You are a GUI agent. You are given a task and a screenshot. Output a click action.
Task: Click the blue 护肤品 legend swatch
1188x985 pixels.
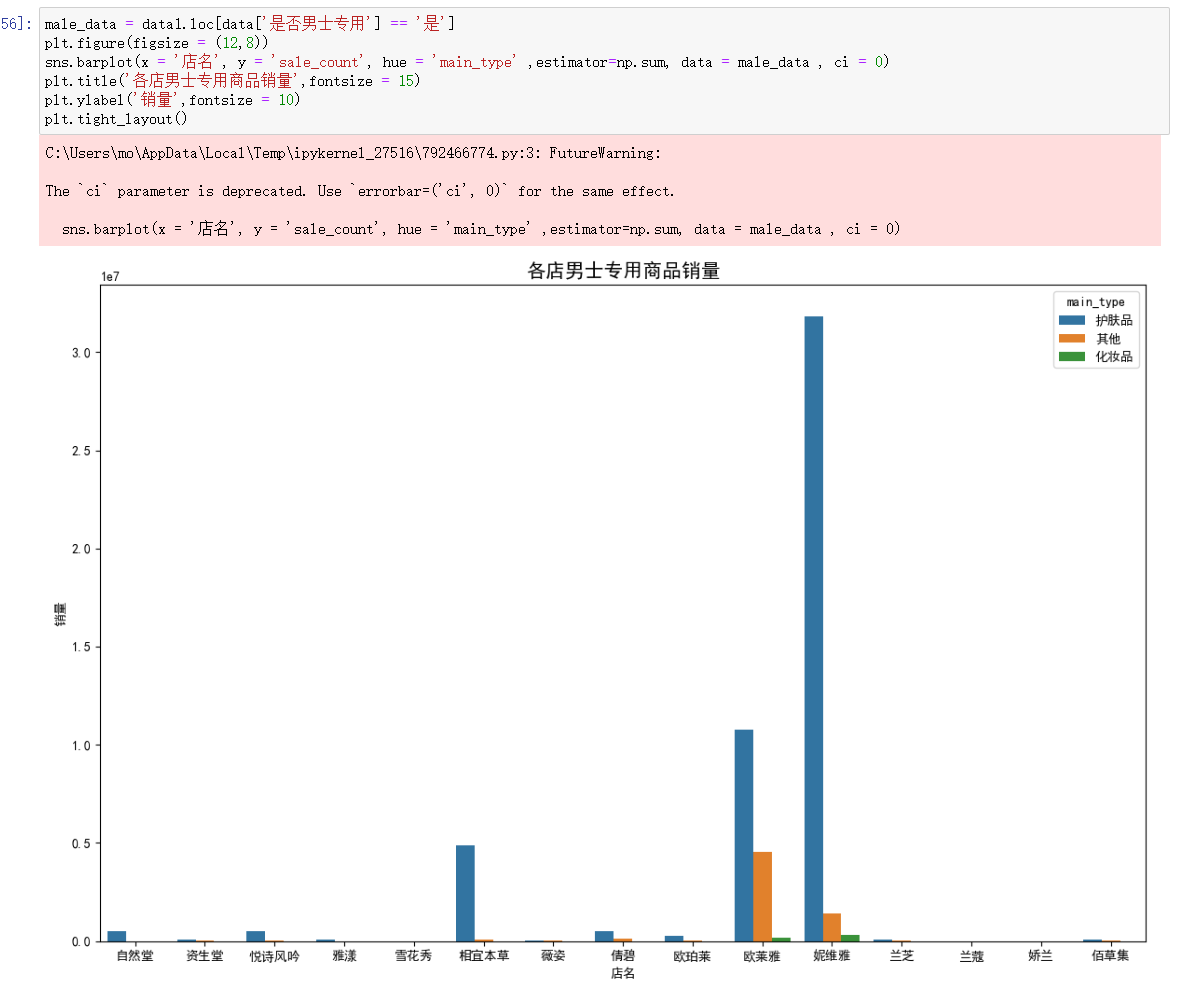tap(1072, 321)
